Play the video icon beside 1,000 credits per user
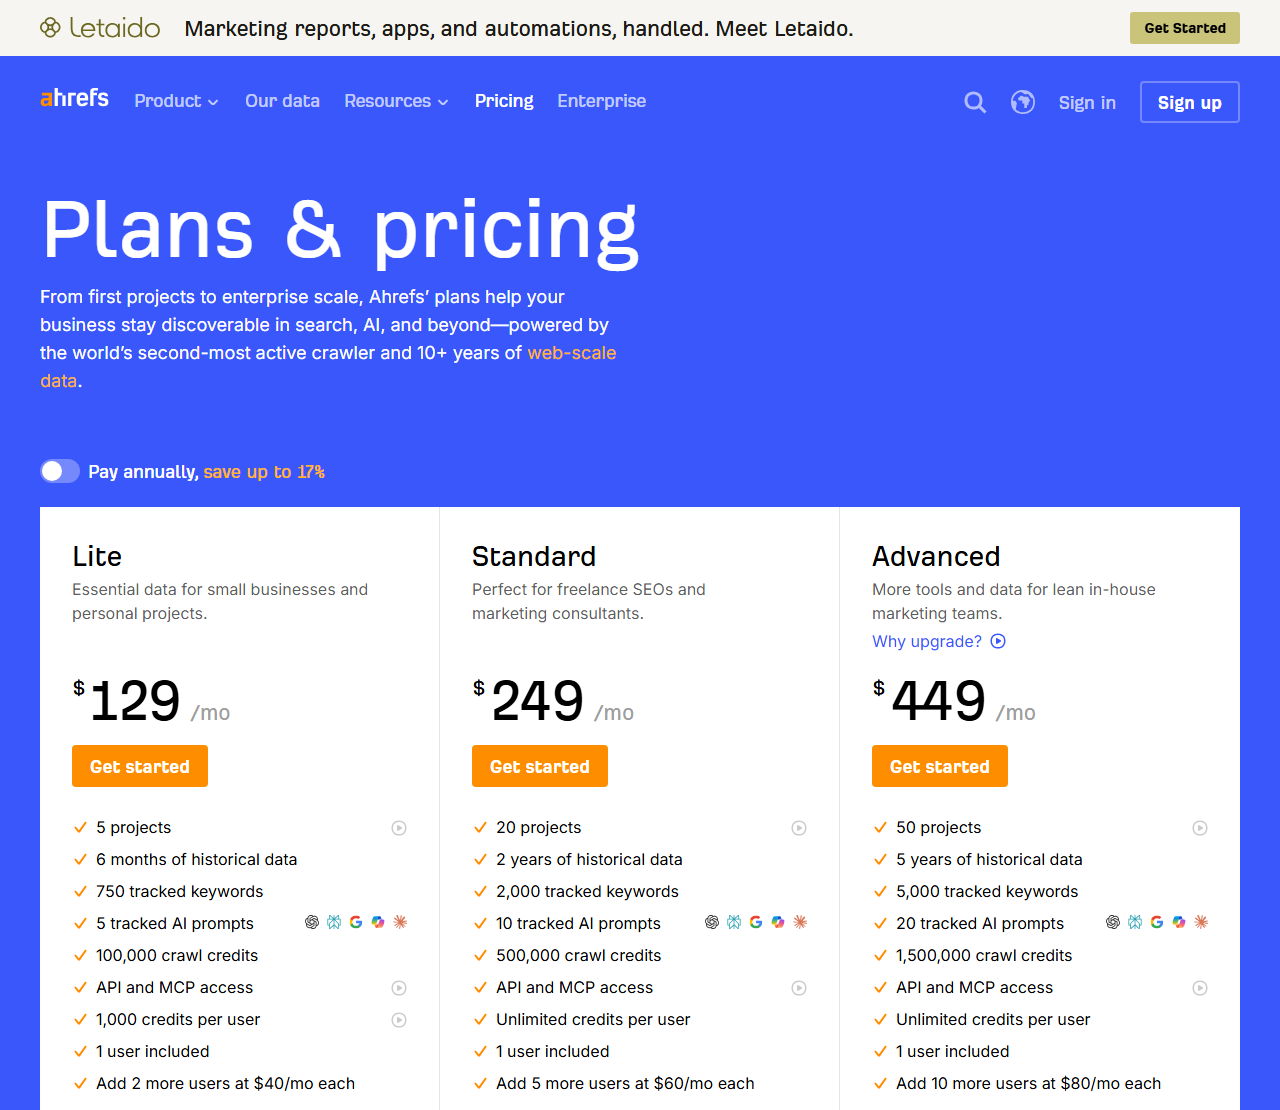1280x1110 pixels. [399, 1020]
